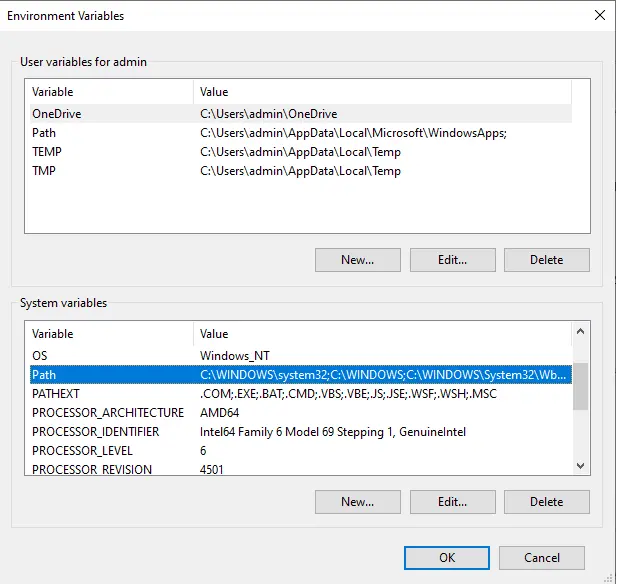Select the user Path variable row
The width and height of the screenshot is (618, 584).
(x=44, y=133)
